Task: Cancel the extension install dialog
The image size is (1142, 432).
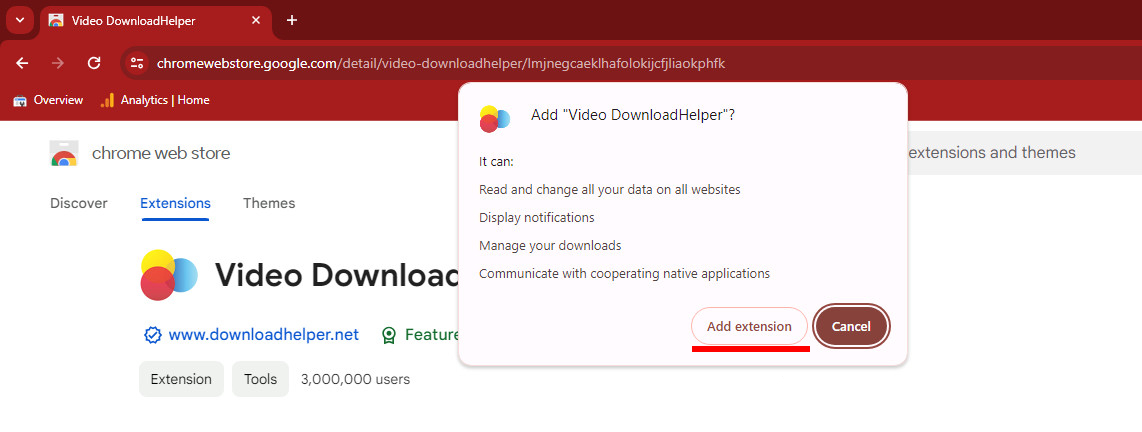Action: click(x=851, y=326)
